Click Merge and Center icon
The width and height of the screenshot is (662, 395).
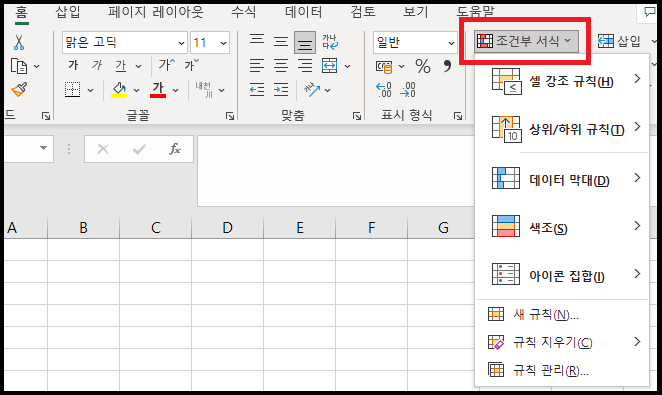329,66
